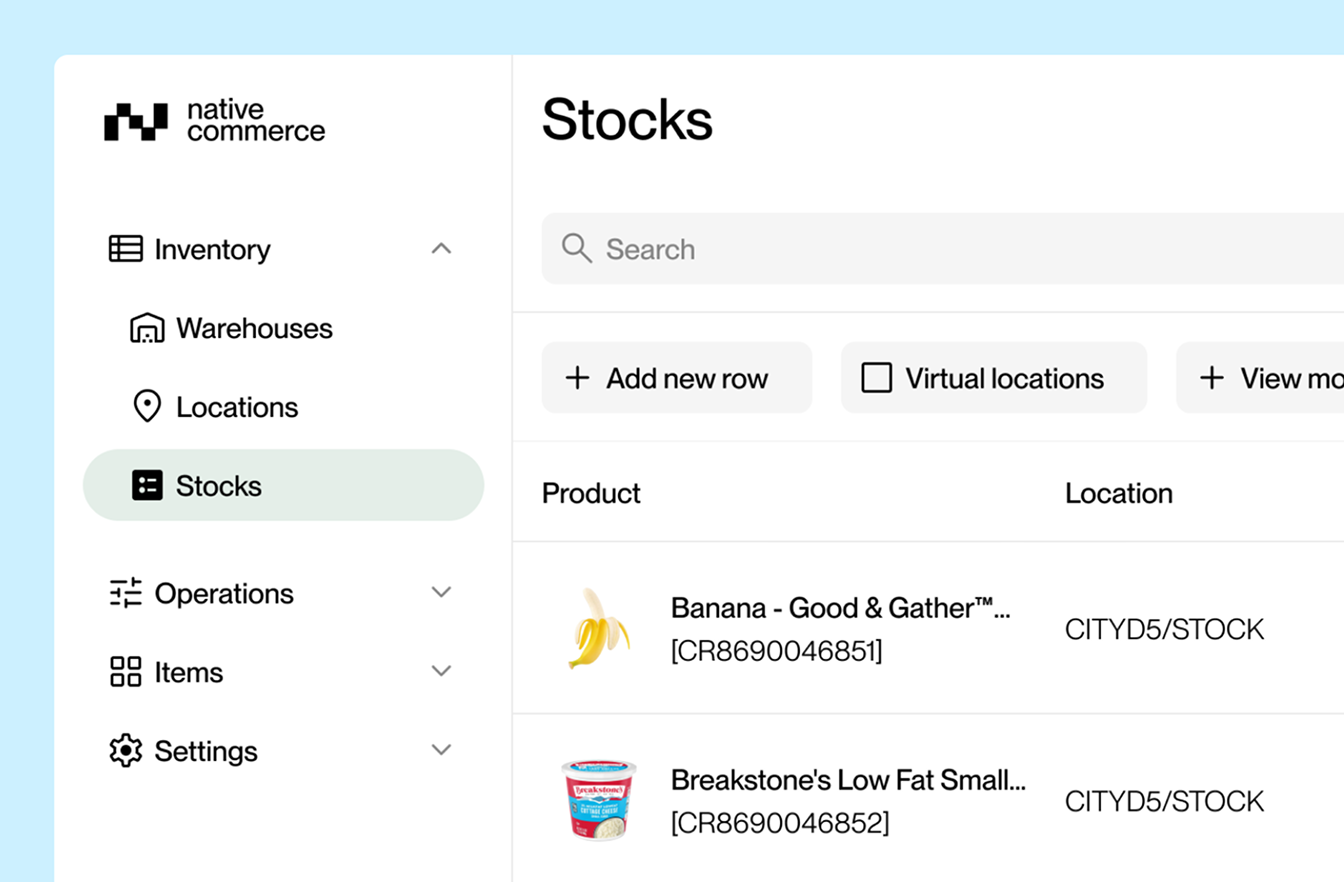
Task: Click the Settings gear icon
Action: coord(123,750)
